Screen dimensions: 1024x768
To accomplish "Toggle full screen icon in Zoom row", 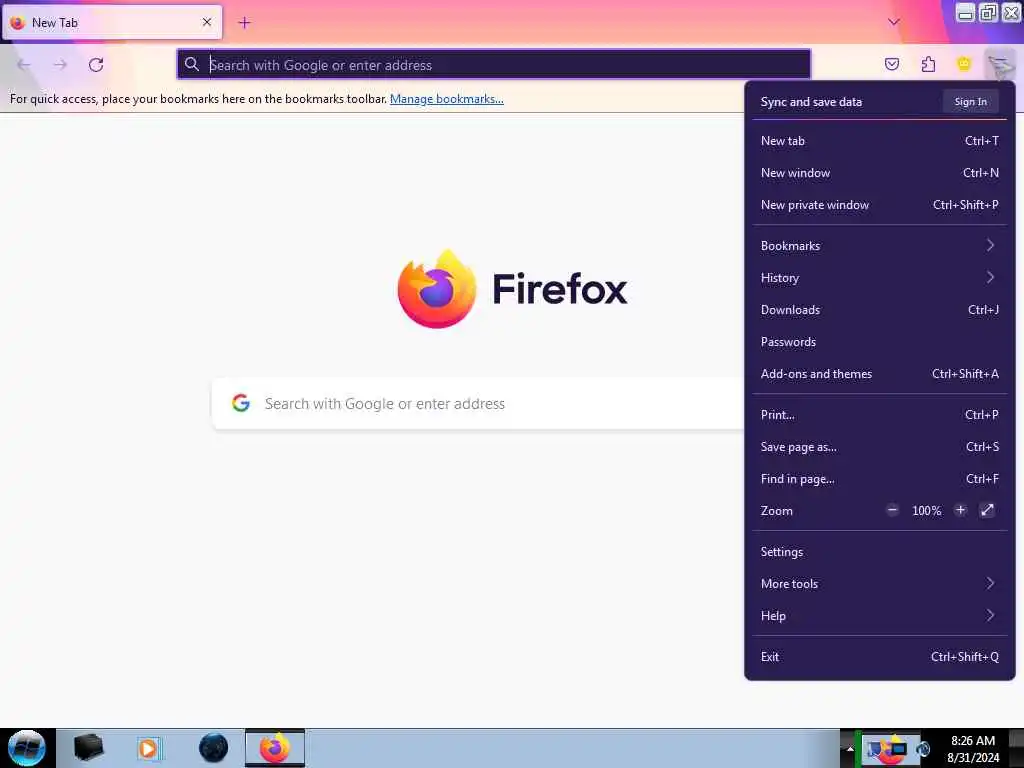I will tap(987, 510).
